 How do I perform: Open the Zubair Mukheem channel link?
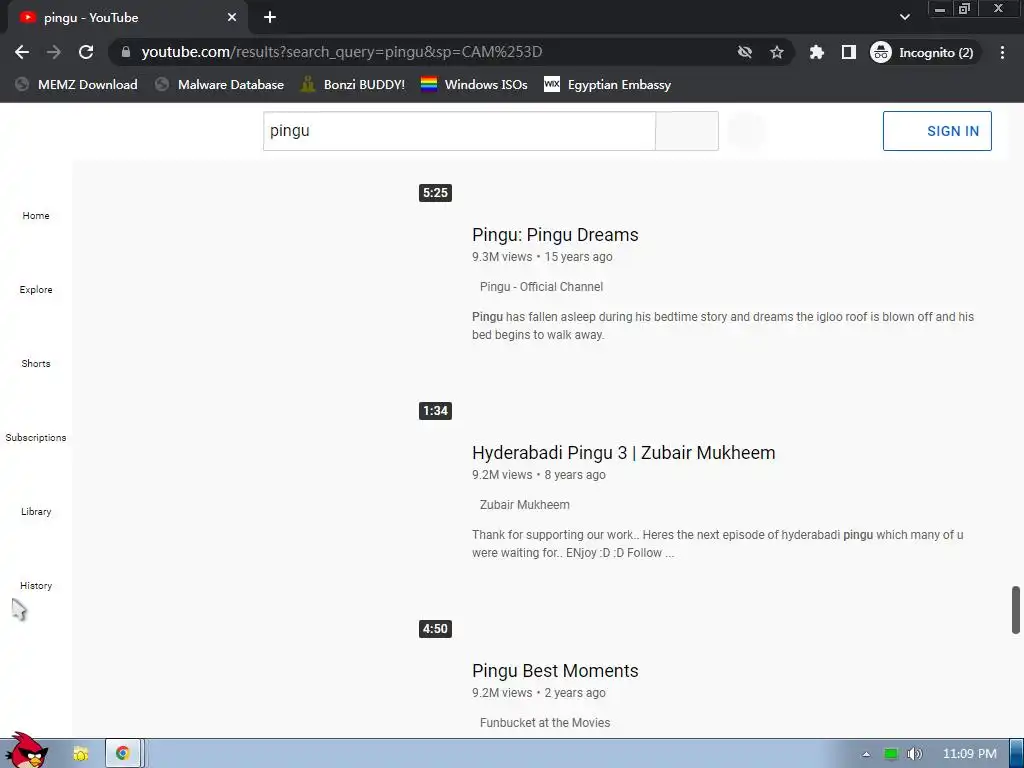coord(524,505)
